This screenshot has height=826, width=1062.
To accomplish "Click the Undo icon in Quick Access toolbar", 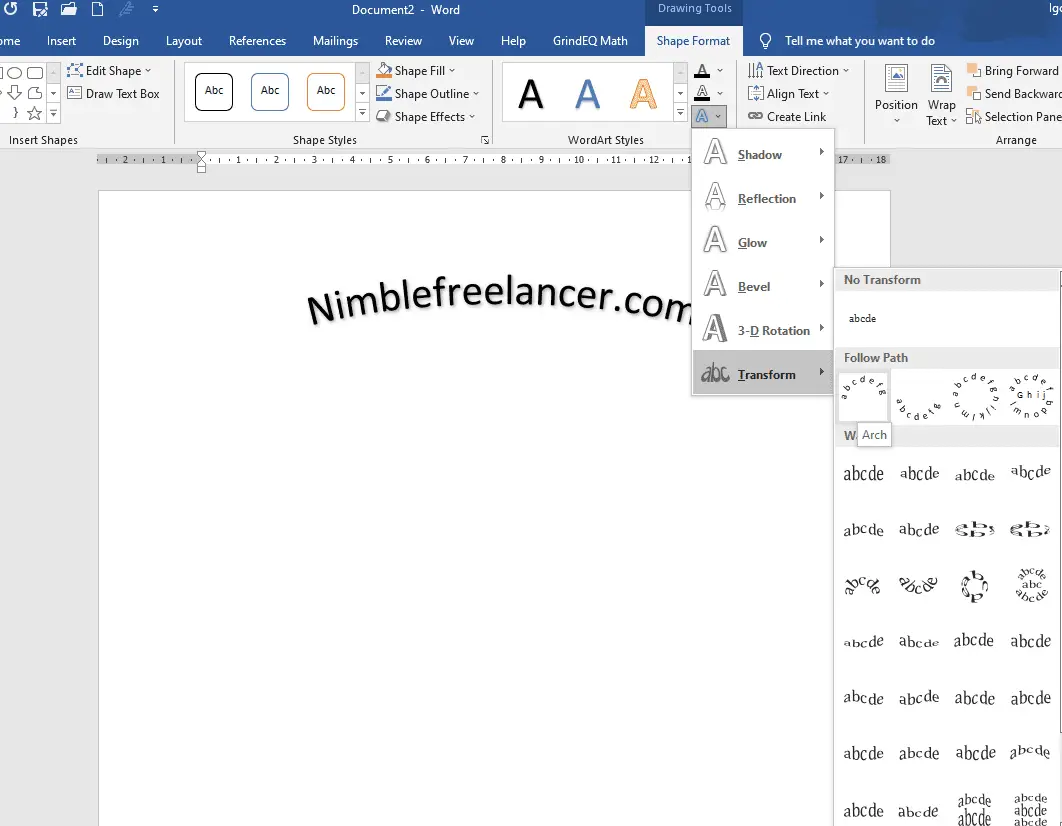I will 10,9.
